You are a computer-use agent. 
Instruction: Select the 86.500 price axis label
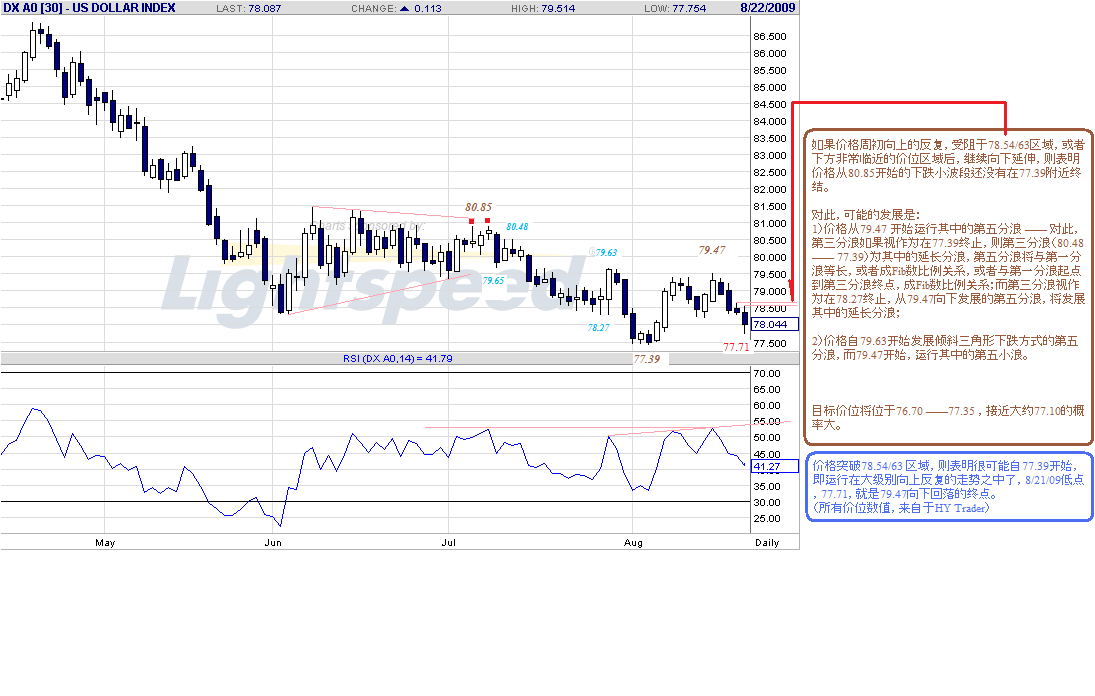click(x=770, y=36)
